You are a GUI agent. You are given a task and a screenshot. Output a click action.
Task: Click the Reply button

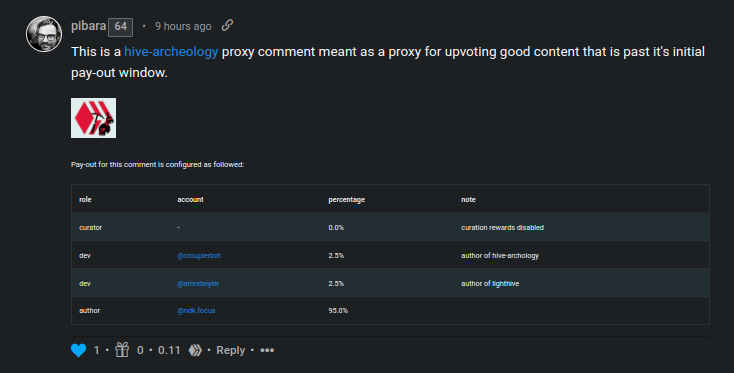click(x=230, y=350)
